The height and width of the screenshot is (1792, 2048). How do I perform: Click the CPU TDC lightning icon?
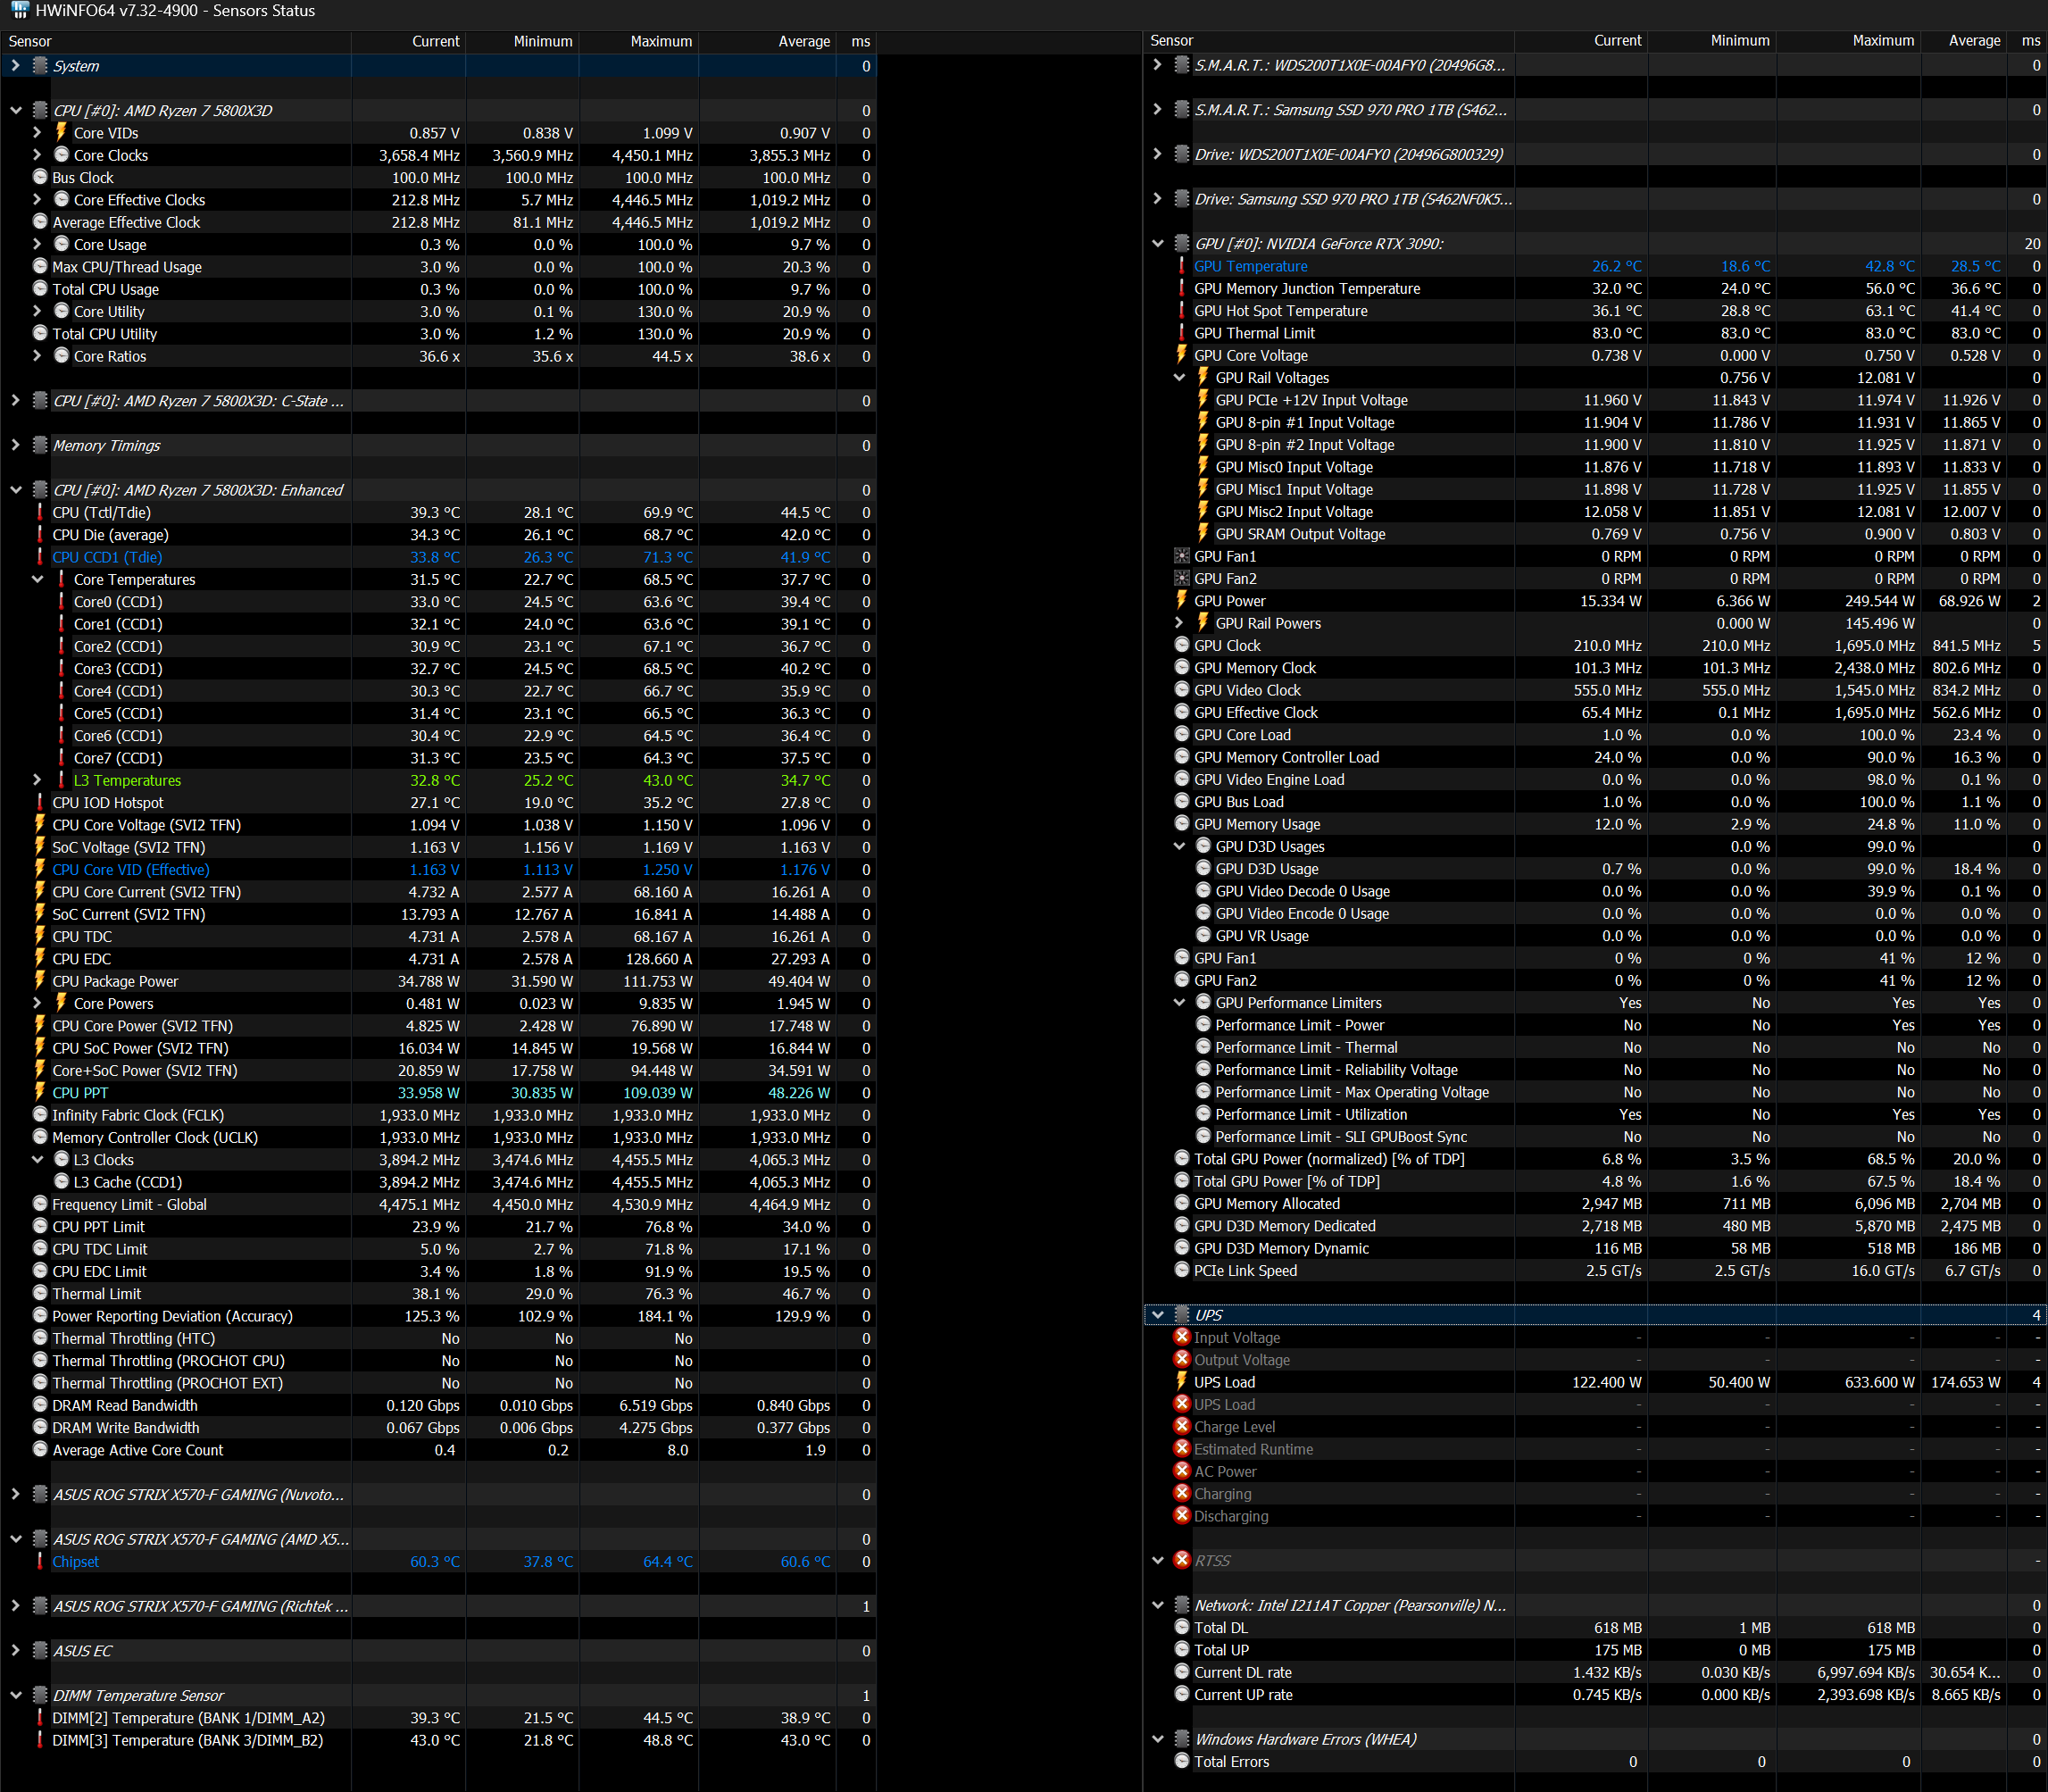click(40, 936)
